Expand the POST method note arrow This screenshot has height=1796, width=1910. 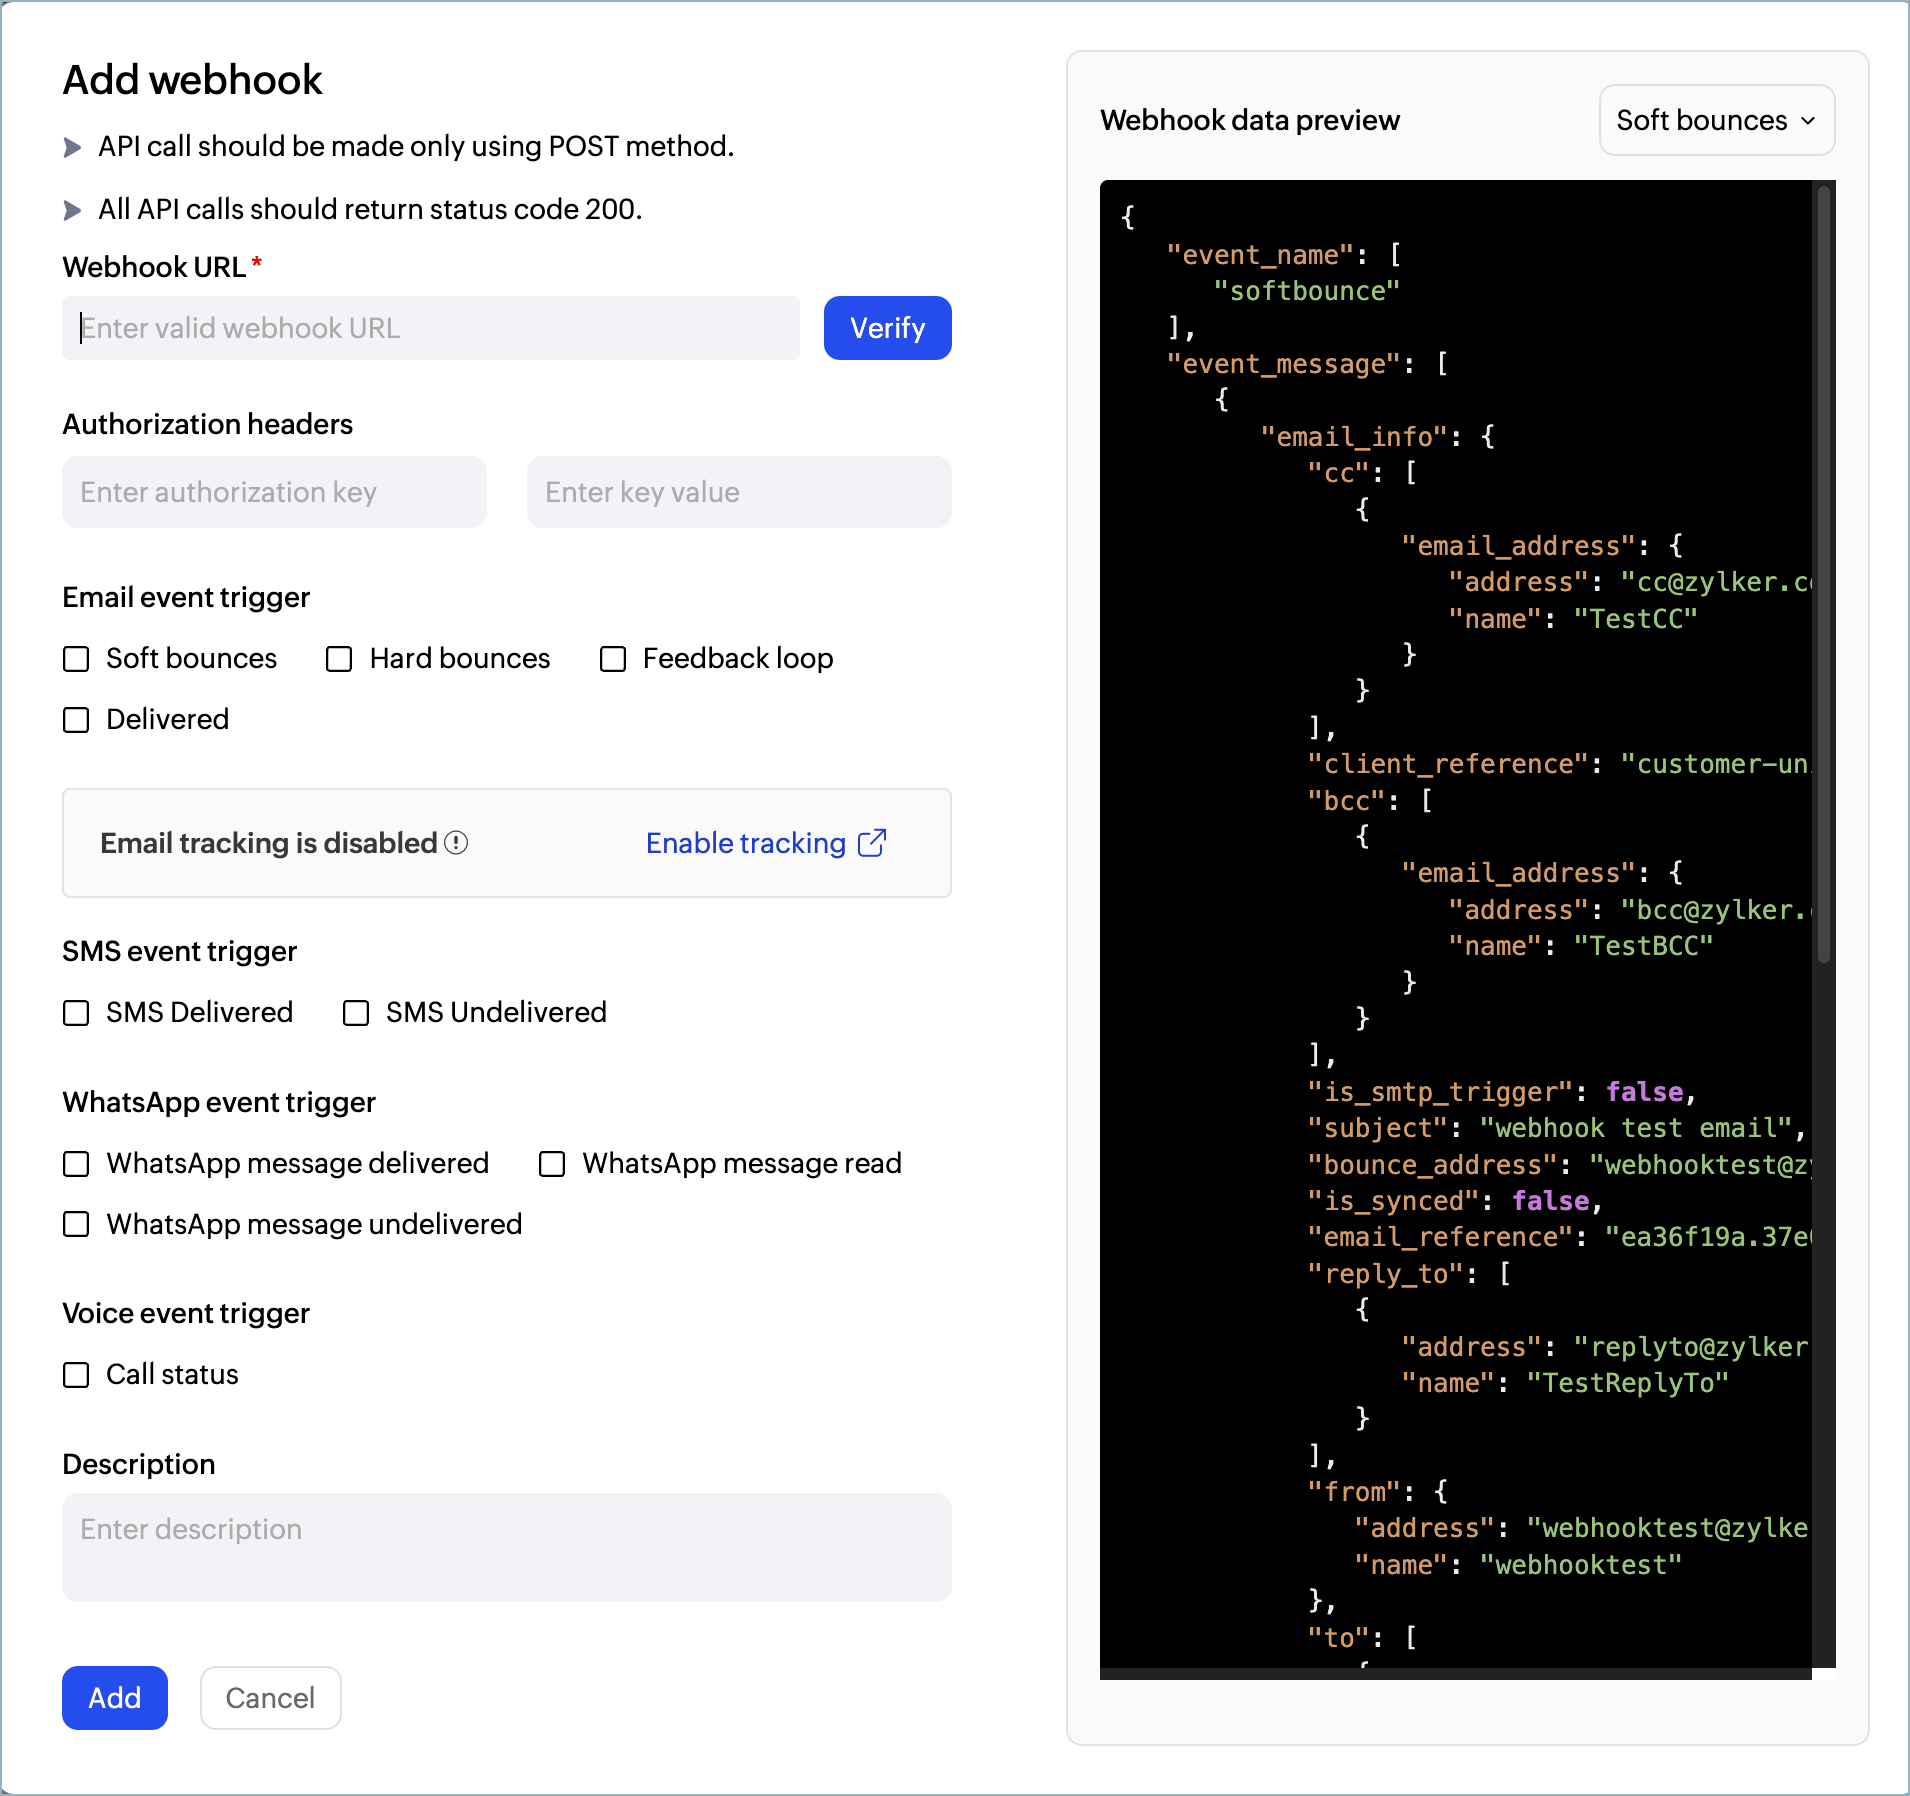[x=72, y=148]
